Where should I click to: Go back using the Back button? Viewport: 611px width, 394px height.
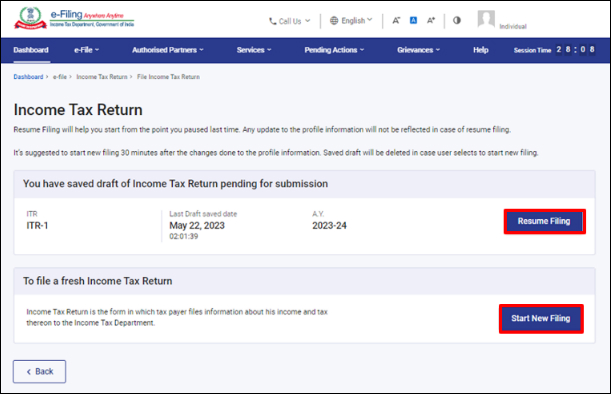39,371
